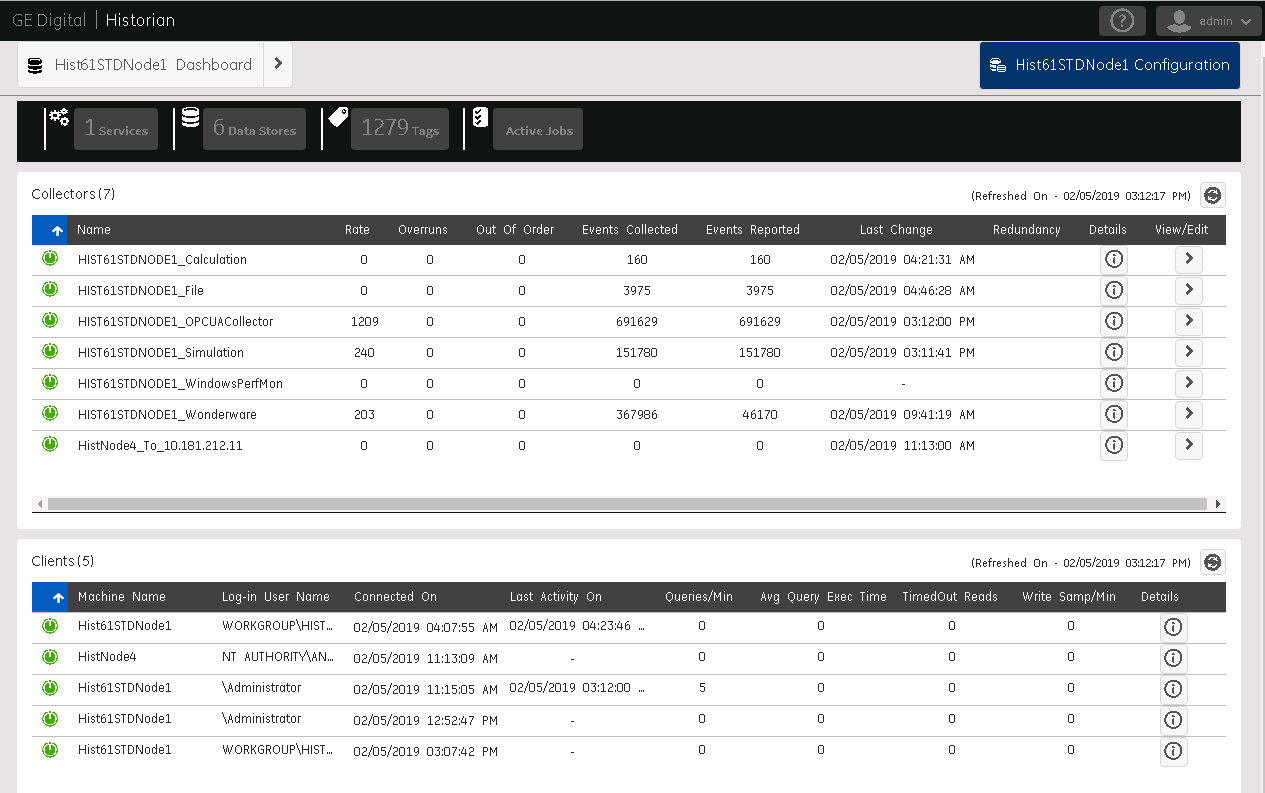Open details info for HistNode4 client
The width and height of the screenshot is (1265, 793).
coord(1173,658)
